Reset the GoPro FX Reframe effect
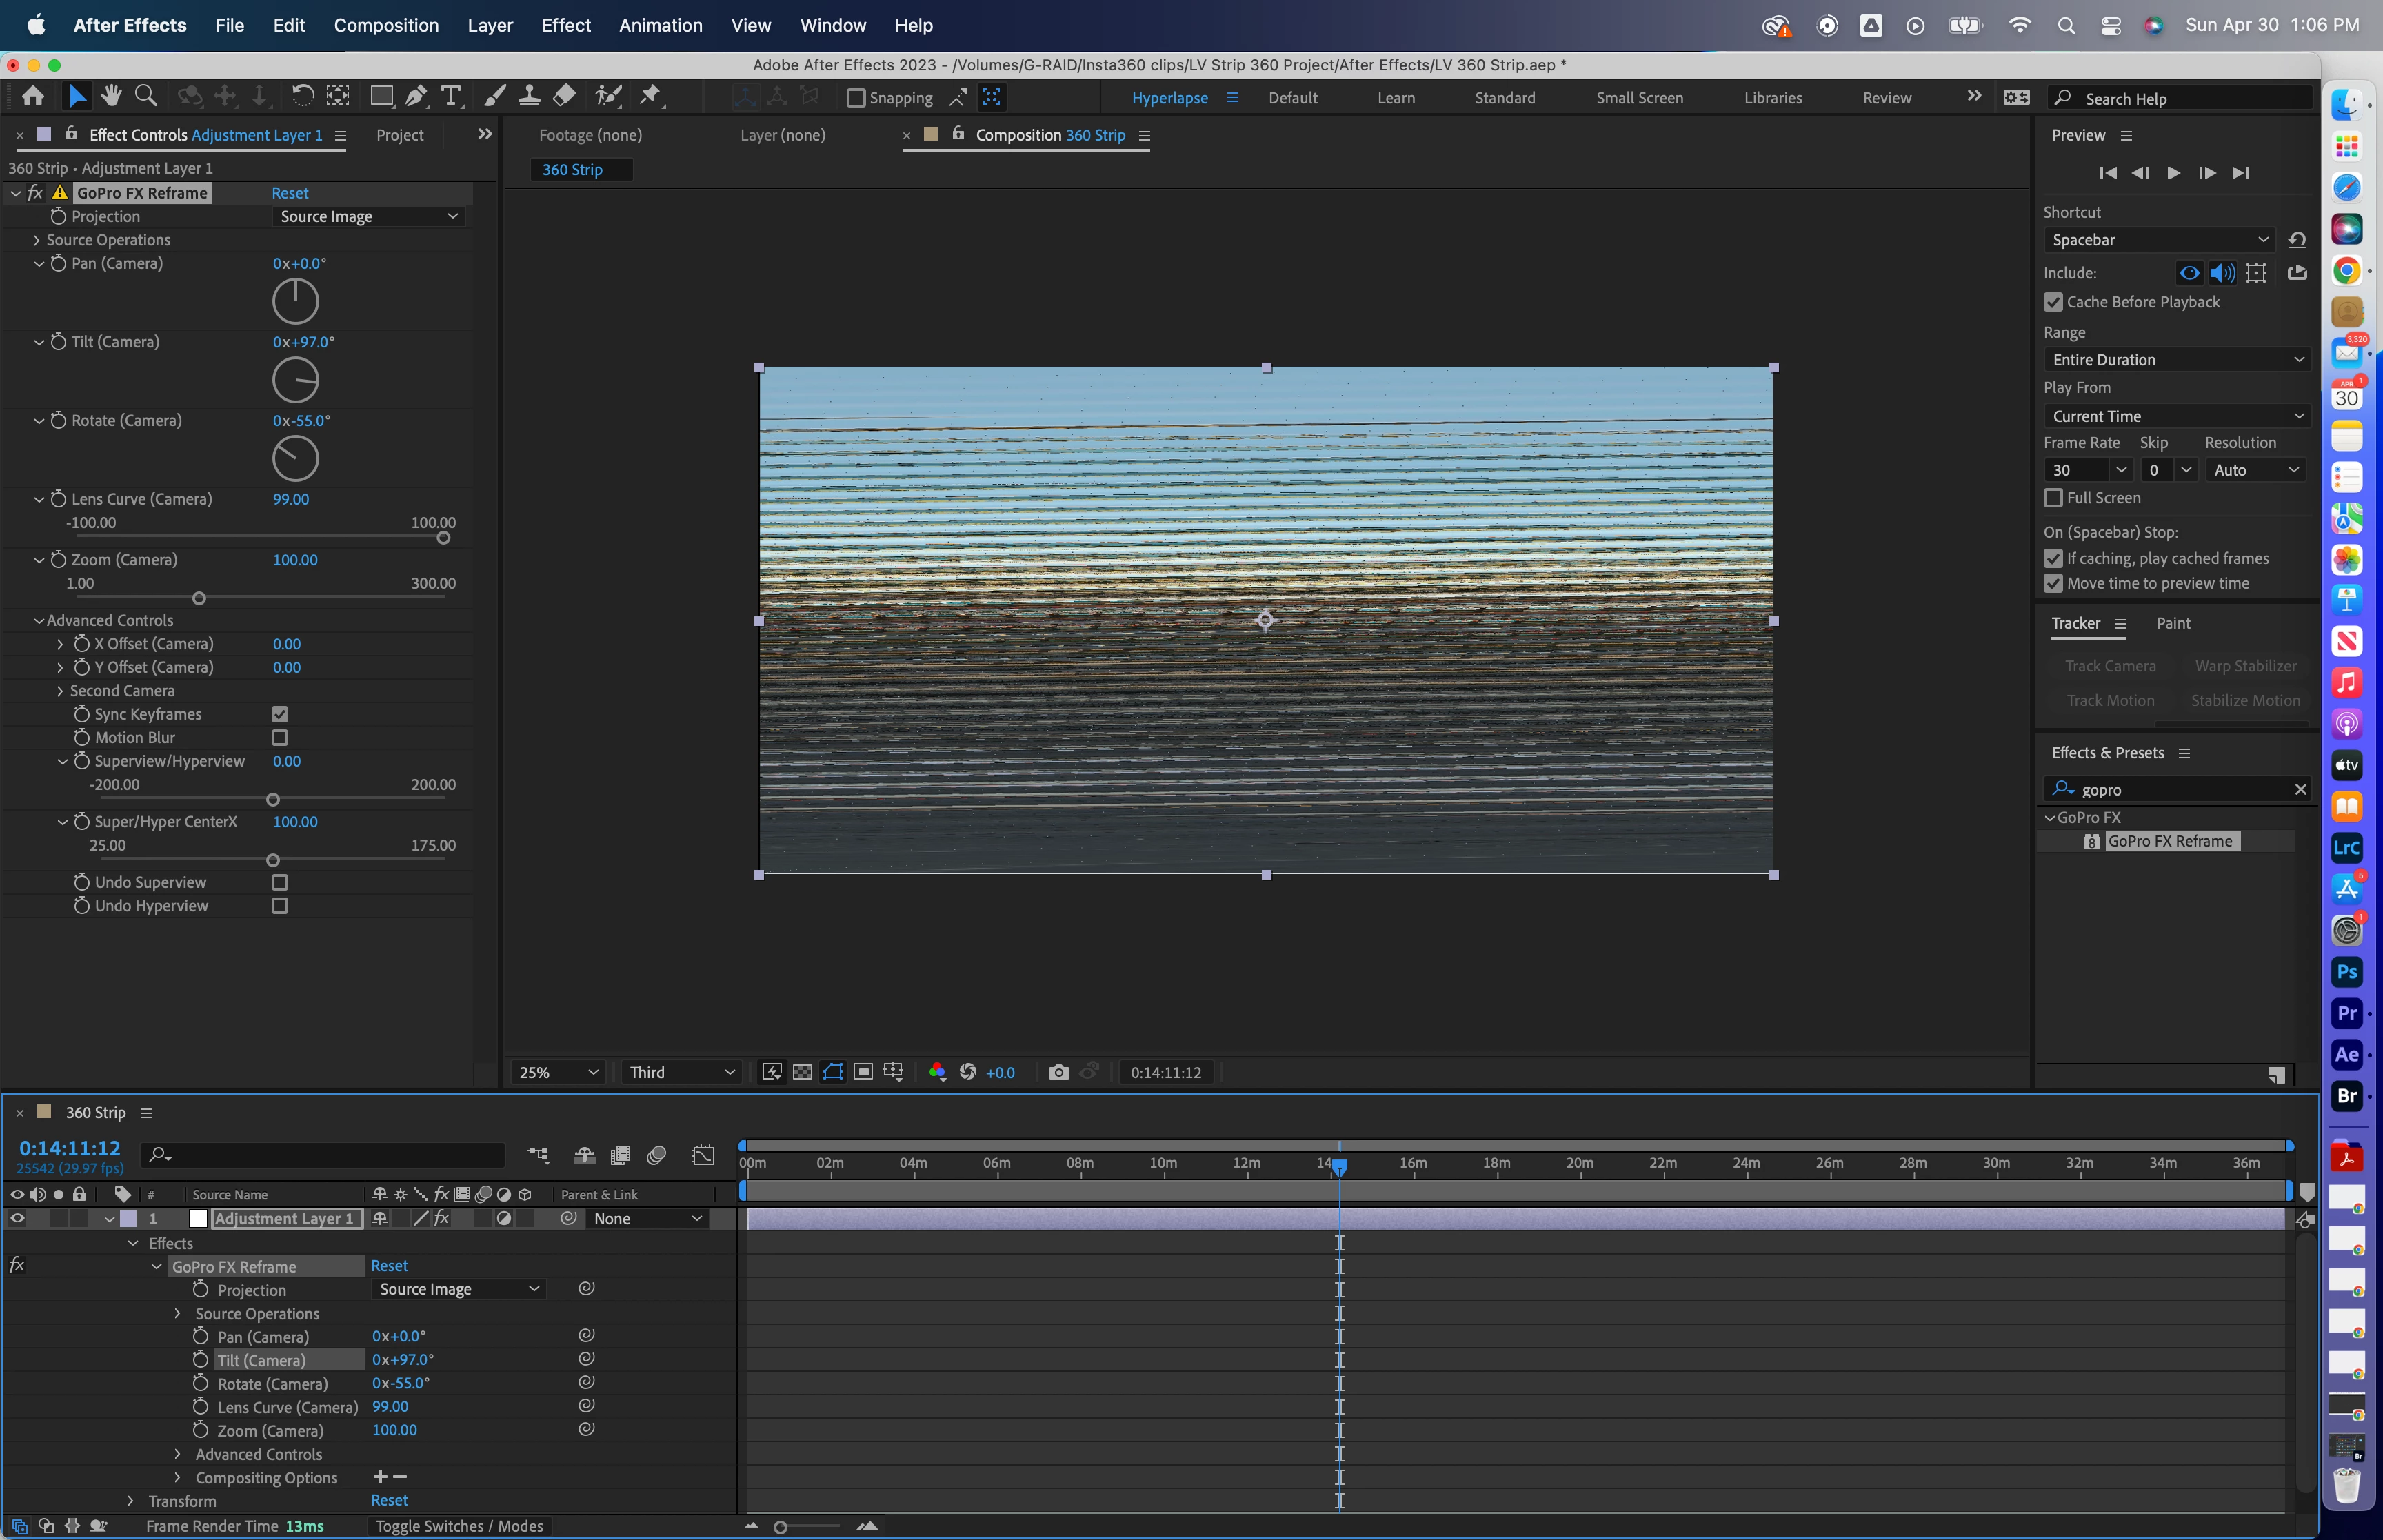Screen dimensions: 2383x1540 [x=290, y=193]
